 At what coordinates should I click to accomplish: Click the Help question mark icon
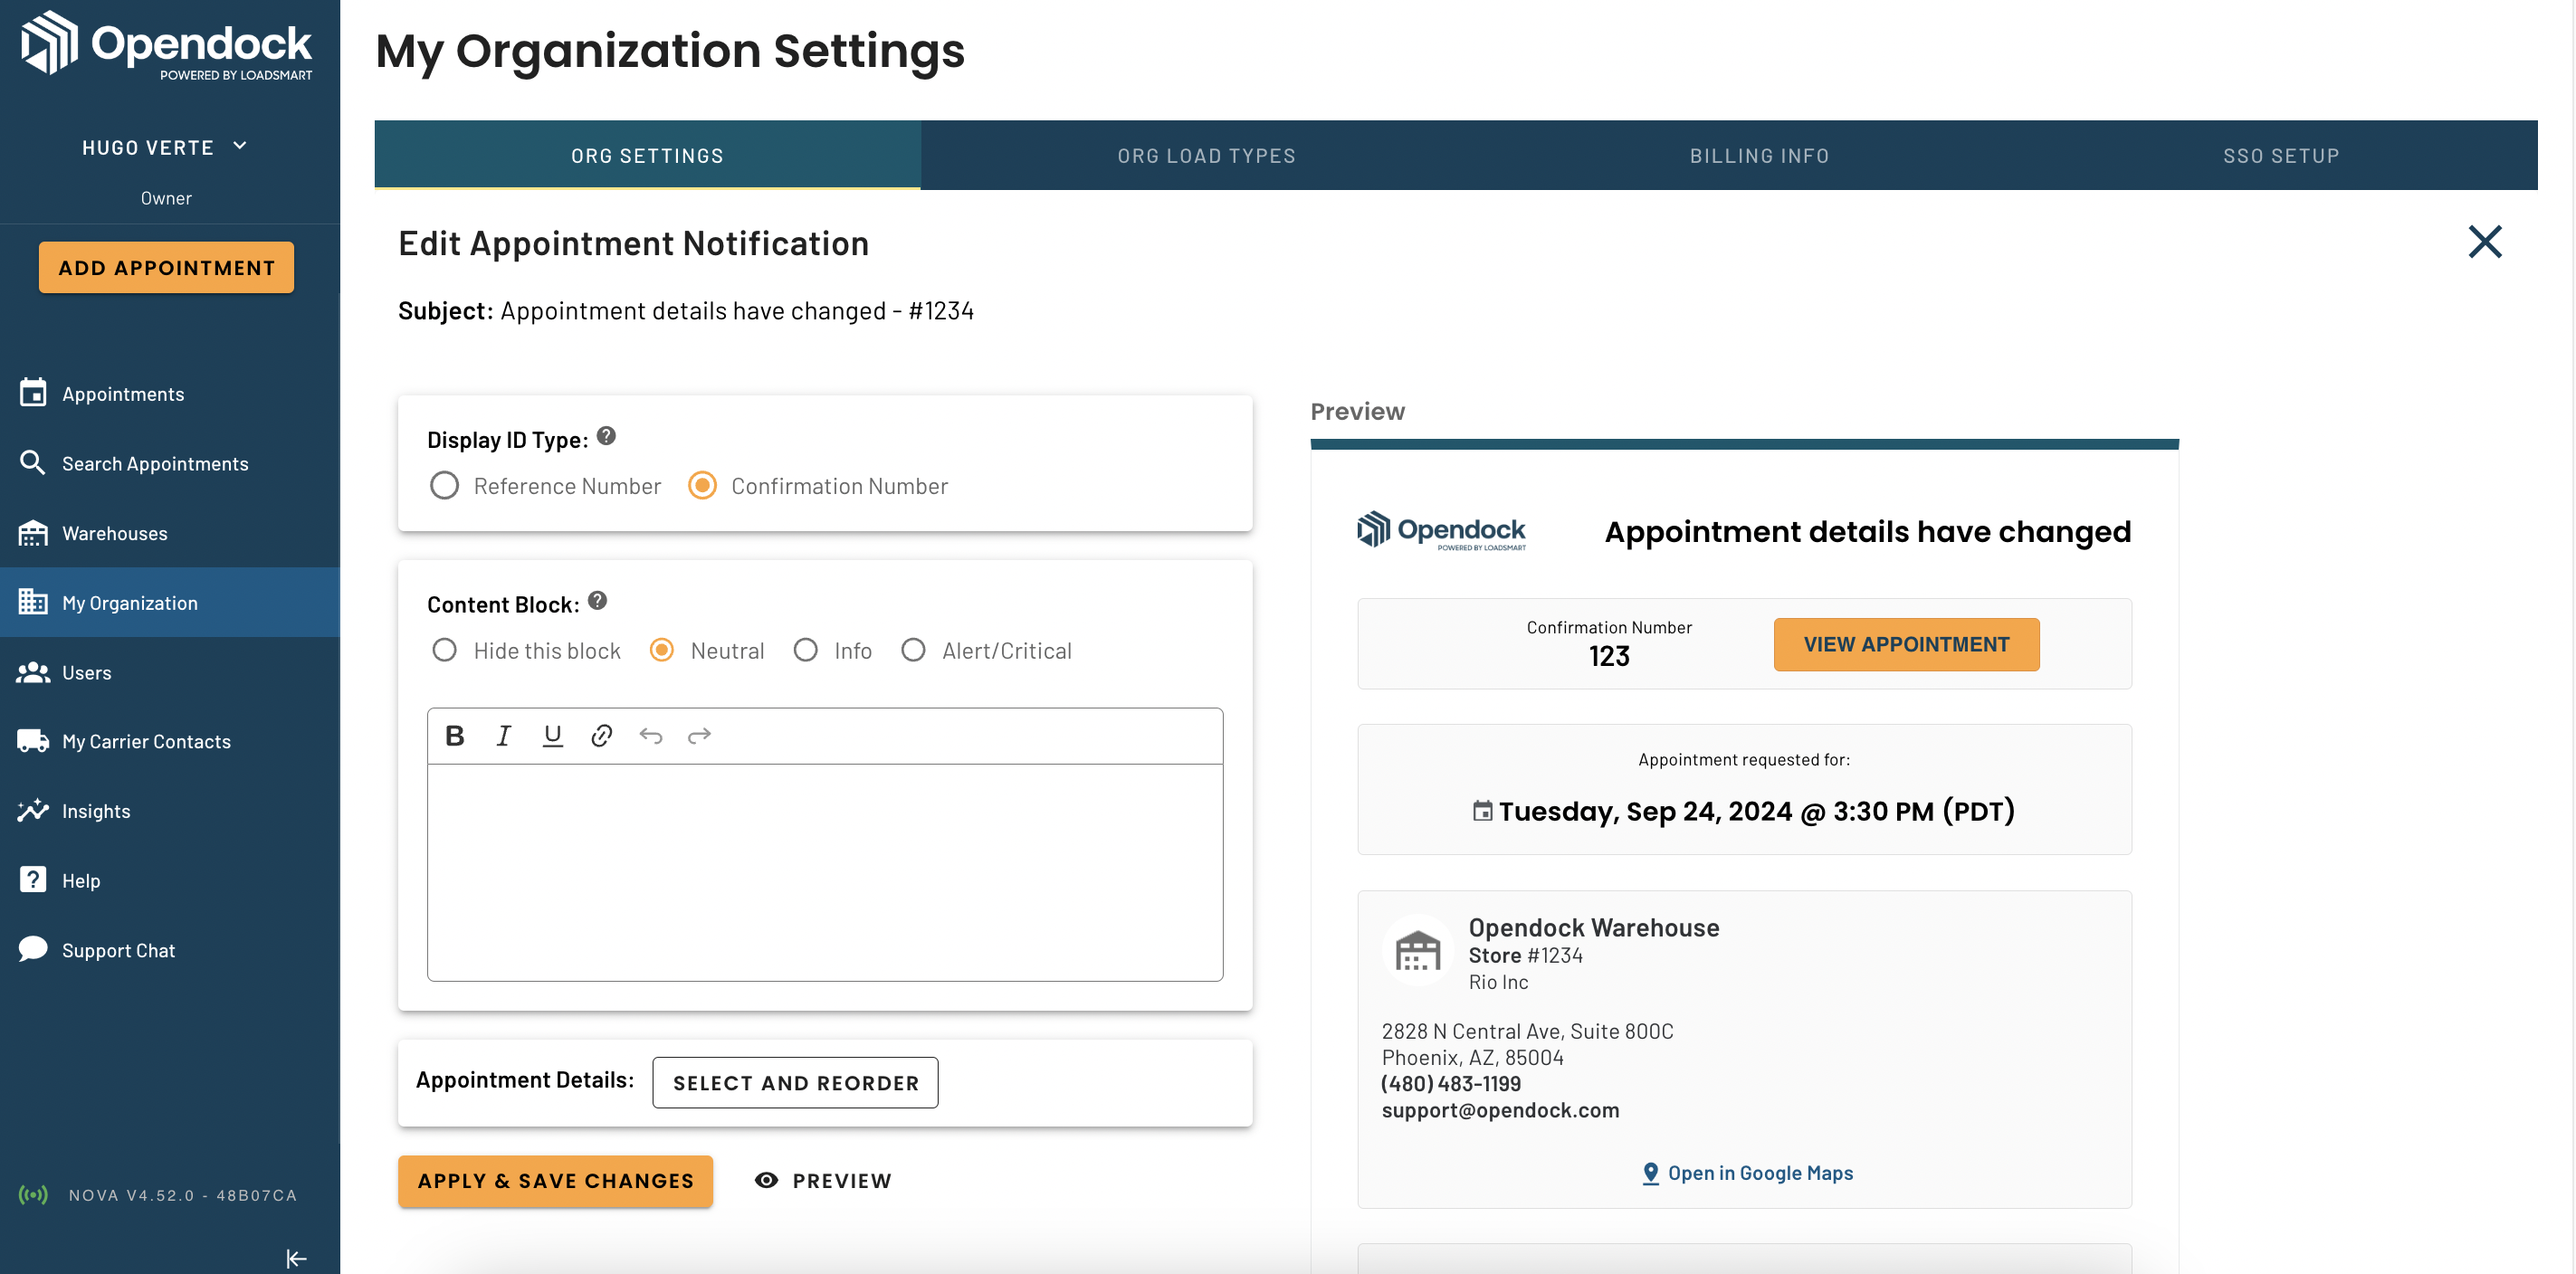[33, 879]
